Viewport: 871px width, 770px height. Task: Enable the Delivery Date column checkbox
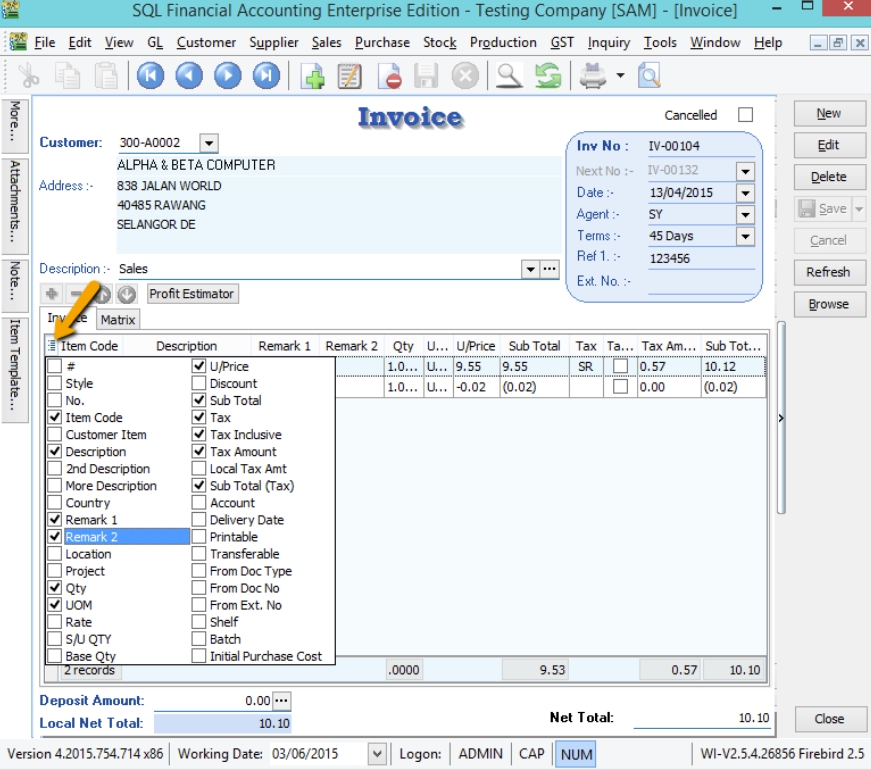(x=199, y=520)
